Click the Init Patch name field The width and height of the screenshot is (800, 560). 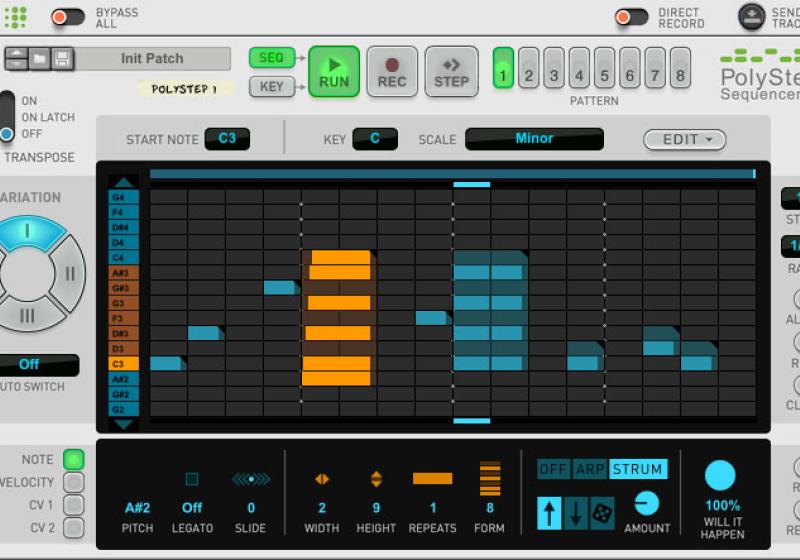[x=153, y=59]
